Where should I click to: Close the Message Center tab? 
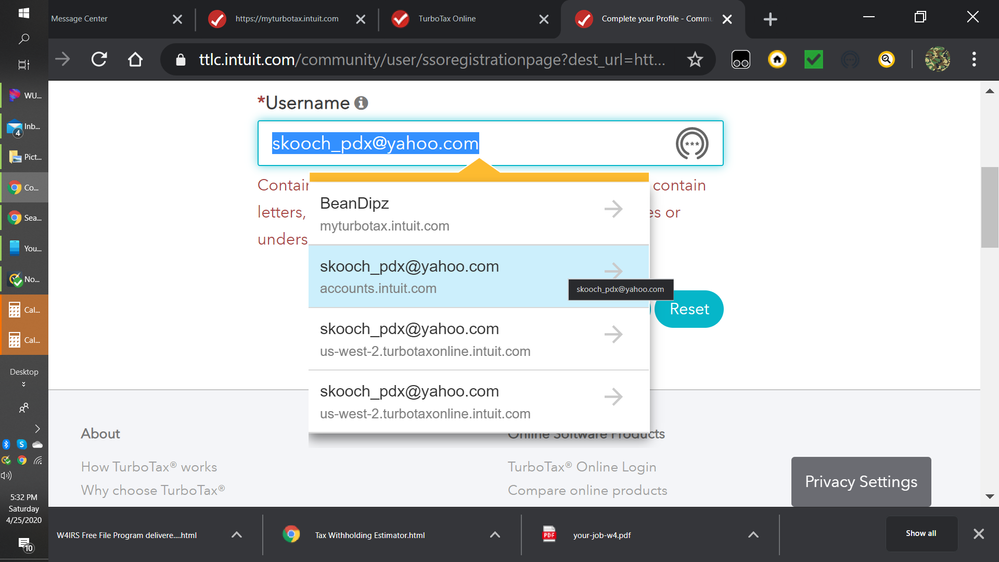pos(177,19)
